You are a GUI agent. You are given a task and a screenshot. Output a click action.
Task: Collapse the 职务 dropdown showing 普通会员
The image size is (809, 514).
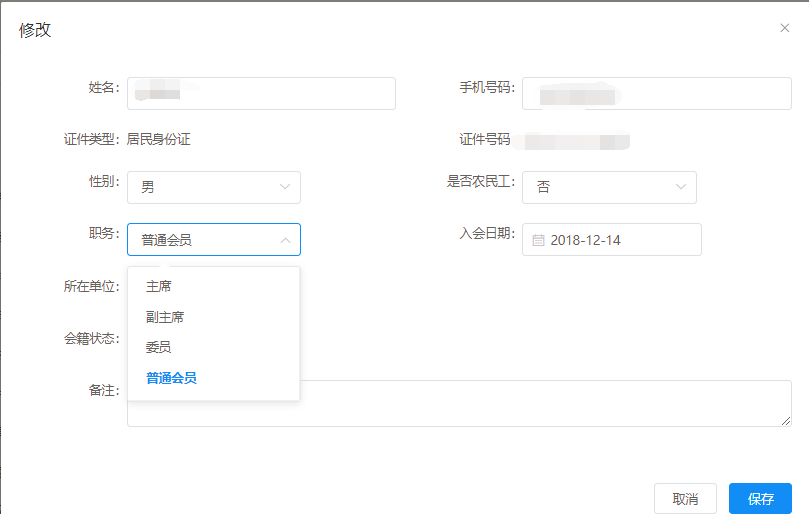[214, 239]
